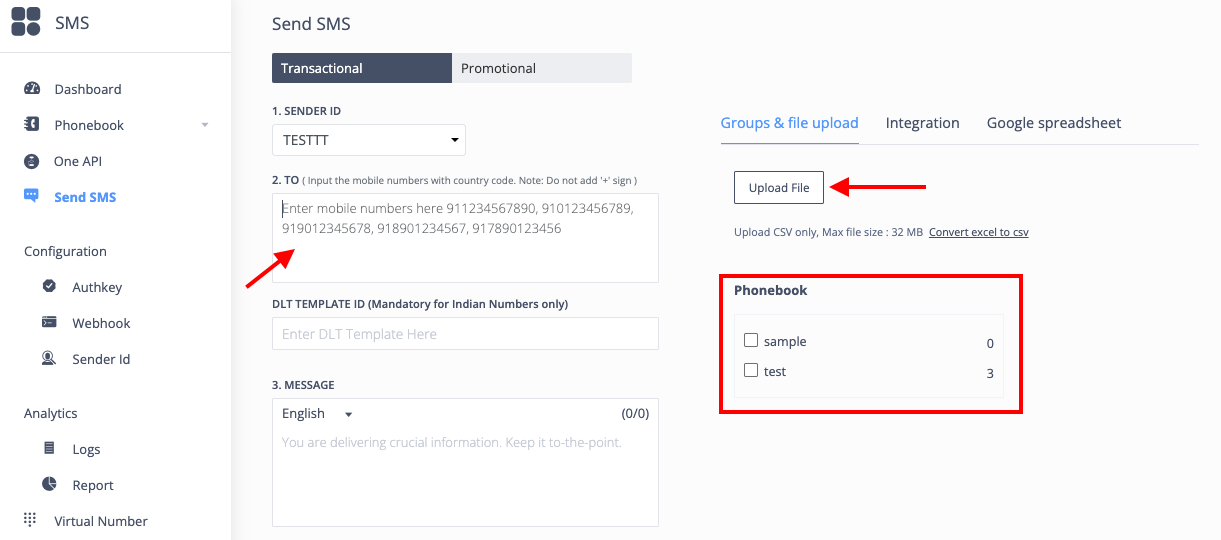Click the Upload File button
1221x540 pixels.
[779, 188]
